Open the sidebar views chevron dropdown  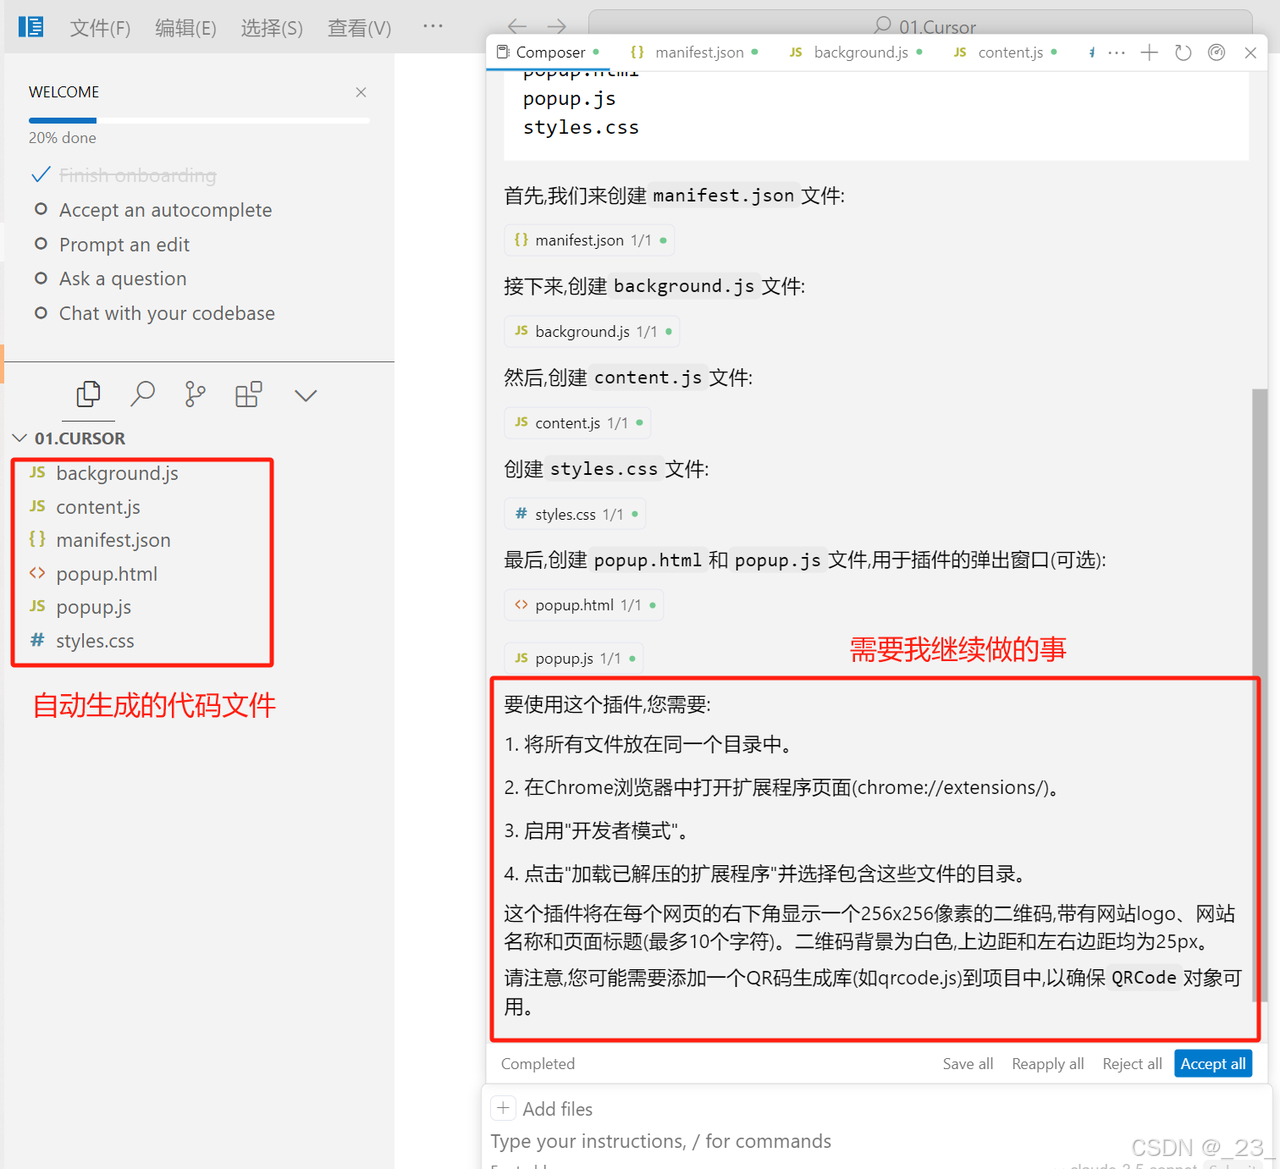(305, 394)
